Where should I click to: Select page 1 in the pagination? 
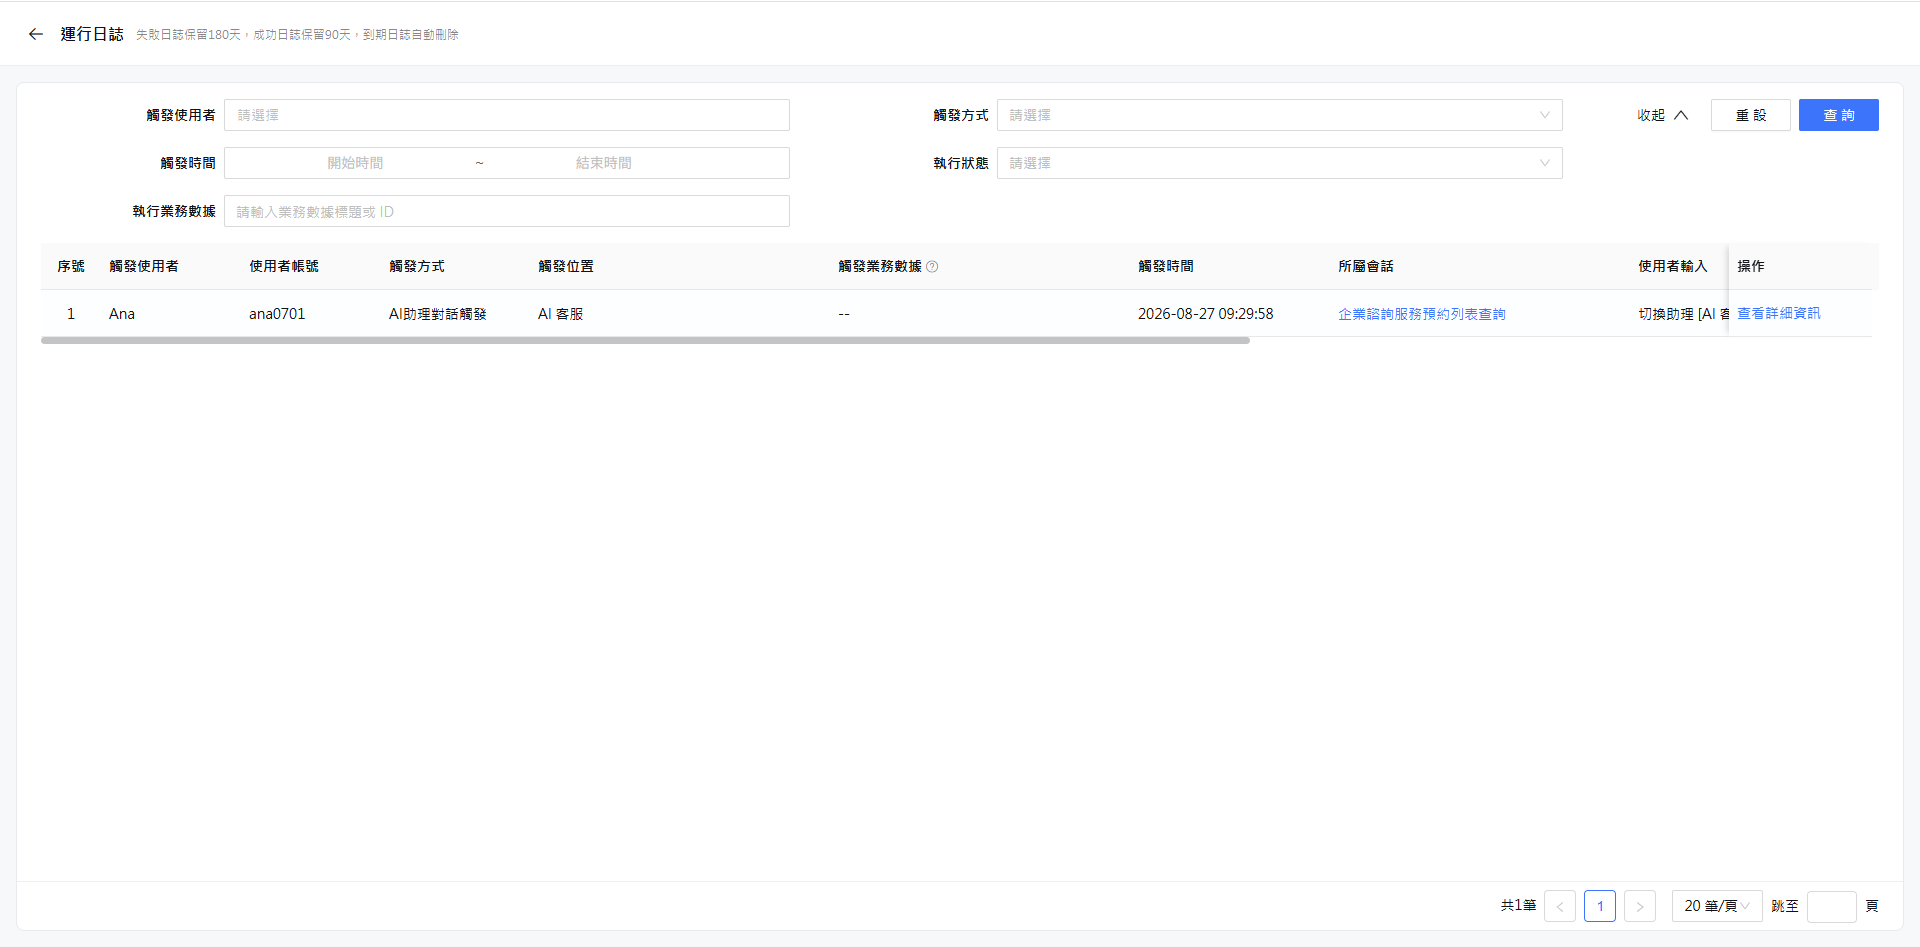(1600, 906)
